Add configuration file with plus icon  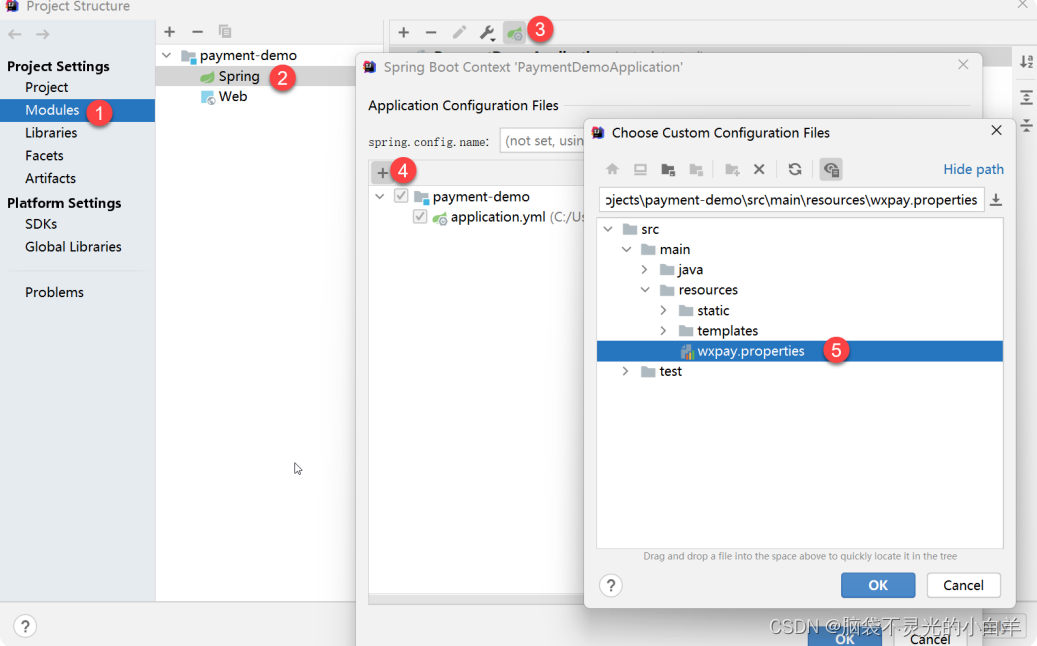[382, 173]
